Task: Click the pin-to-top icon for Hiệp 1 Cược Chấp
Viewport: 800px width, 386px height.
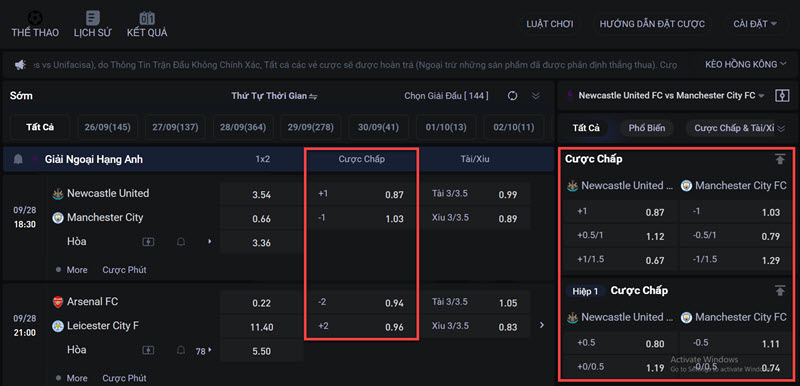Action: pyautogui.click(x=780, y=291)
